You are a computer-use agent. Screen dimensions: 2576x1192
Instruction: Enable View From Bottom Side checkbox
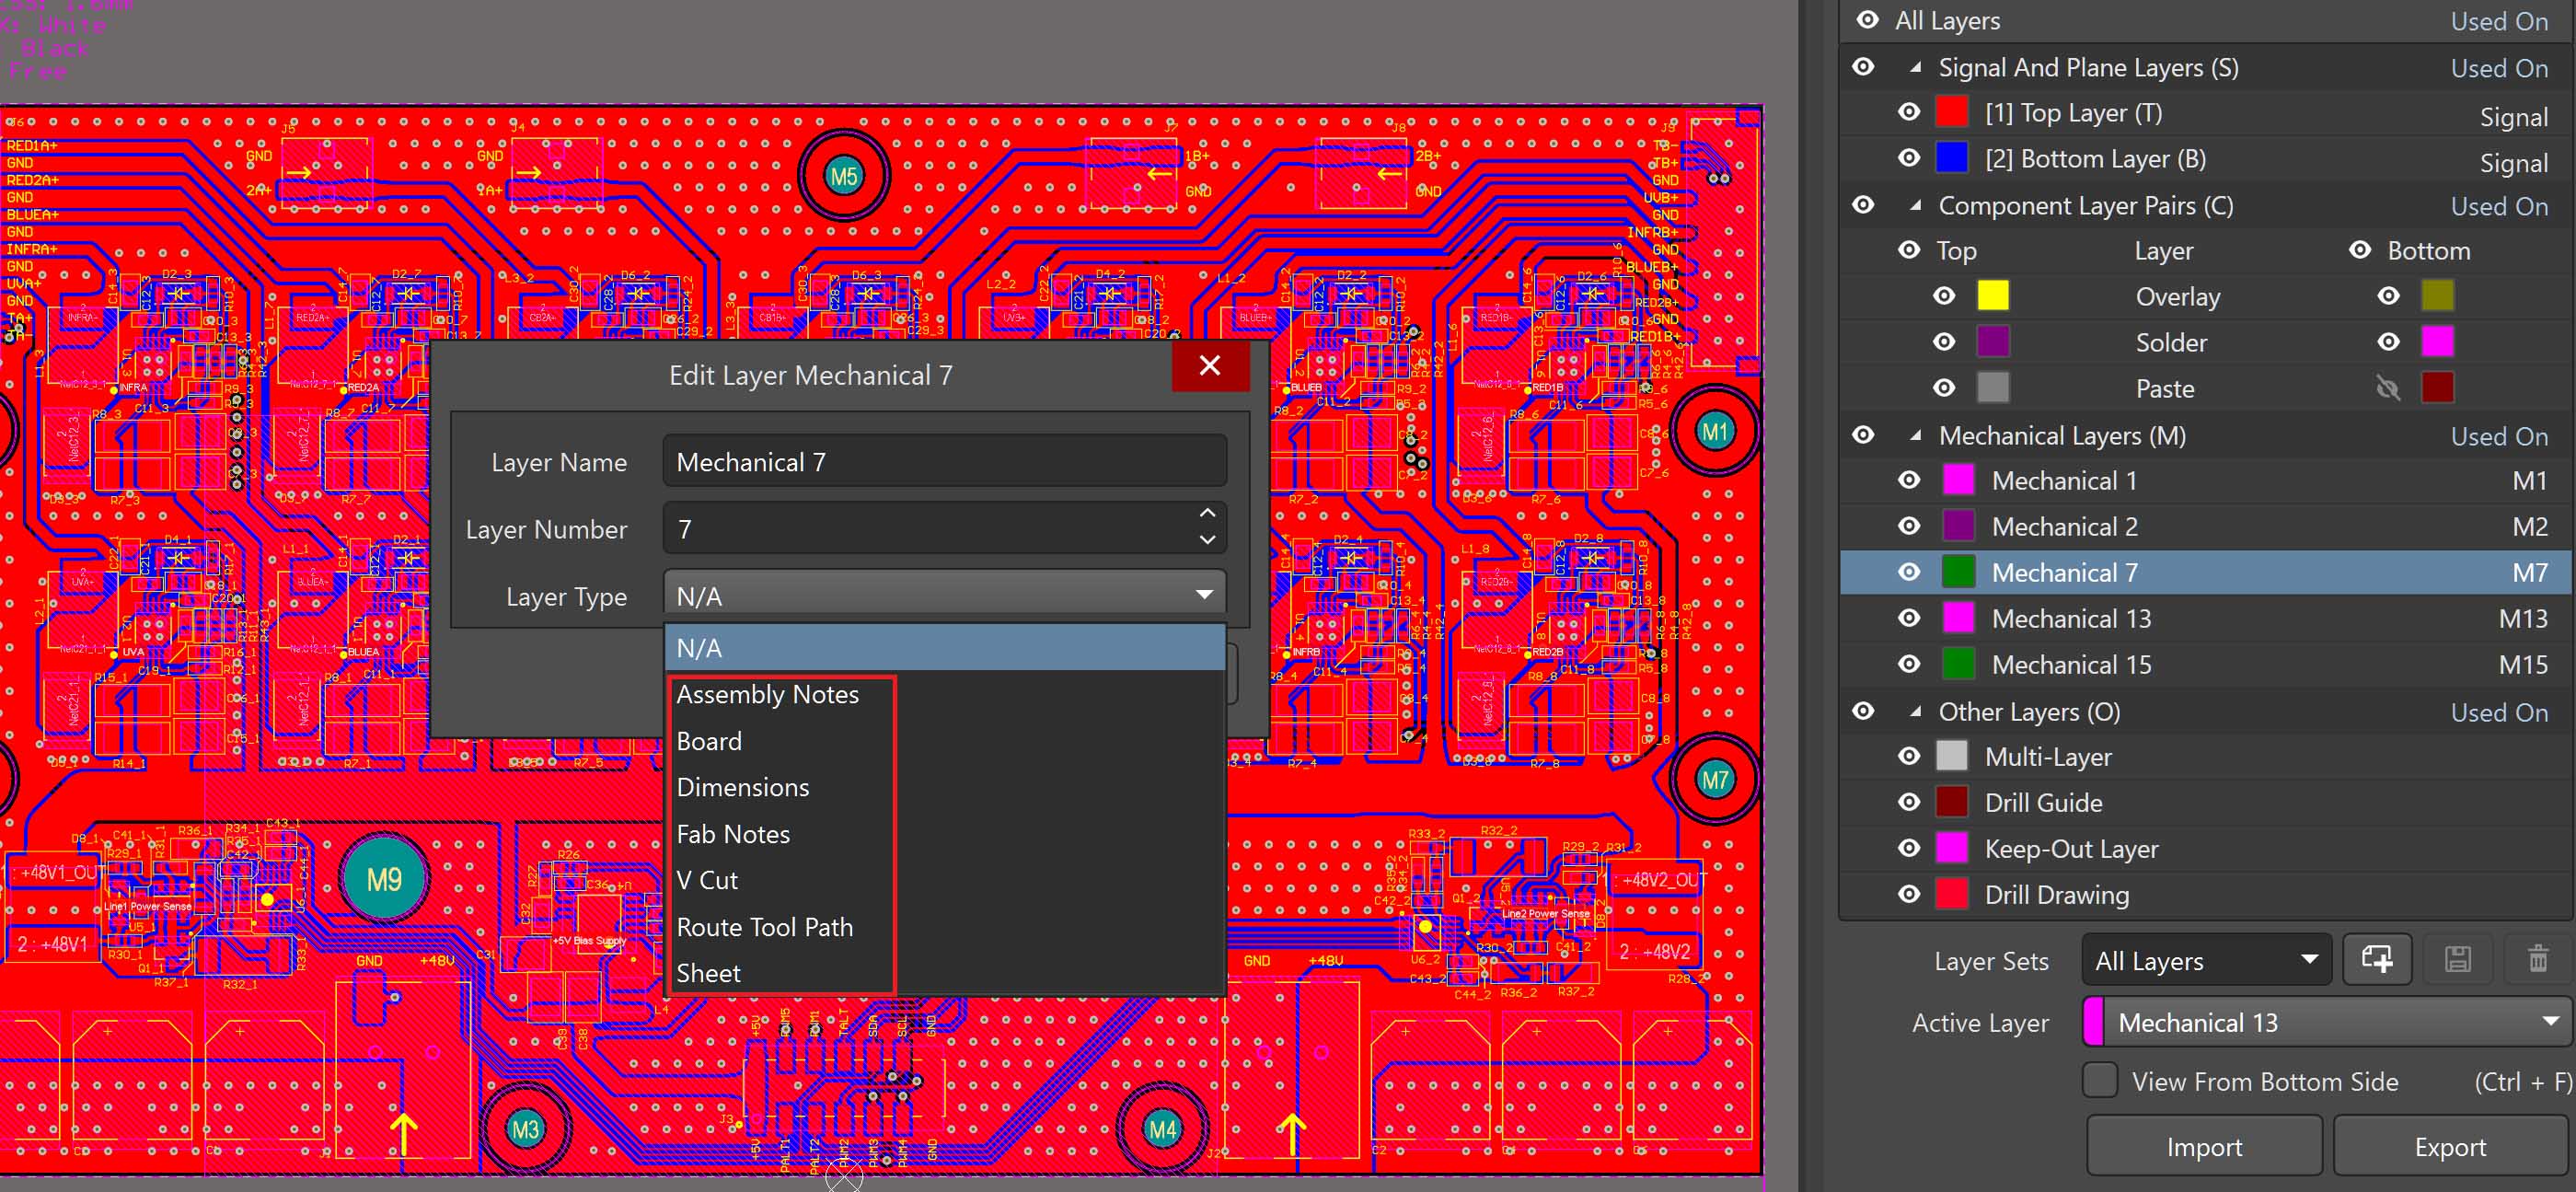pyautogui.click(x=2100, y=1080)
